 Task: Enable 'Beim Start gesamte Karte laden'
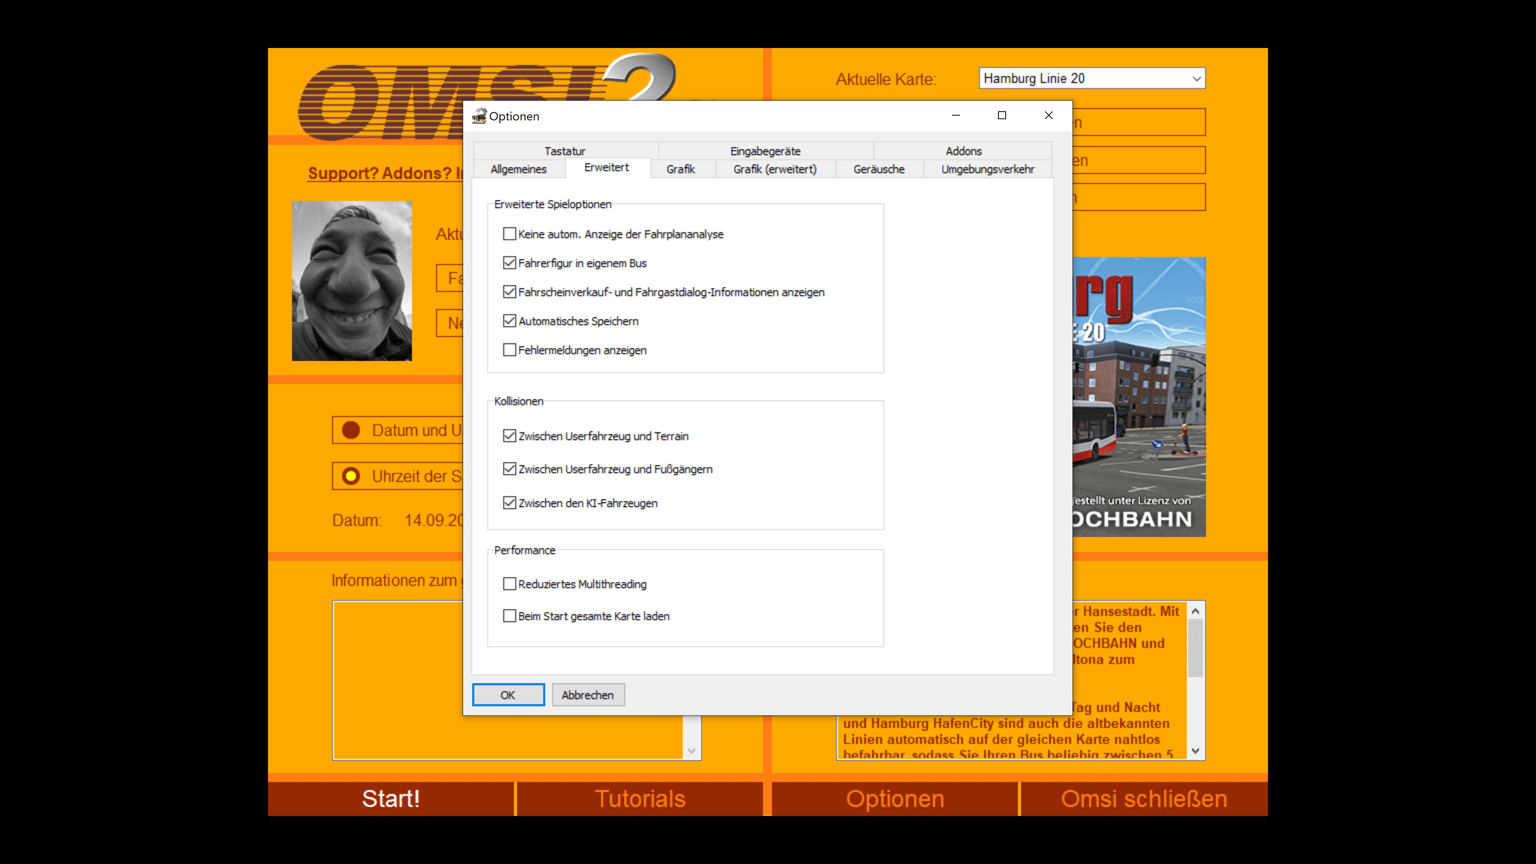click(x=510, y=616)
